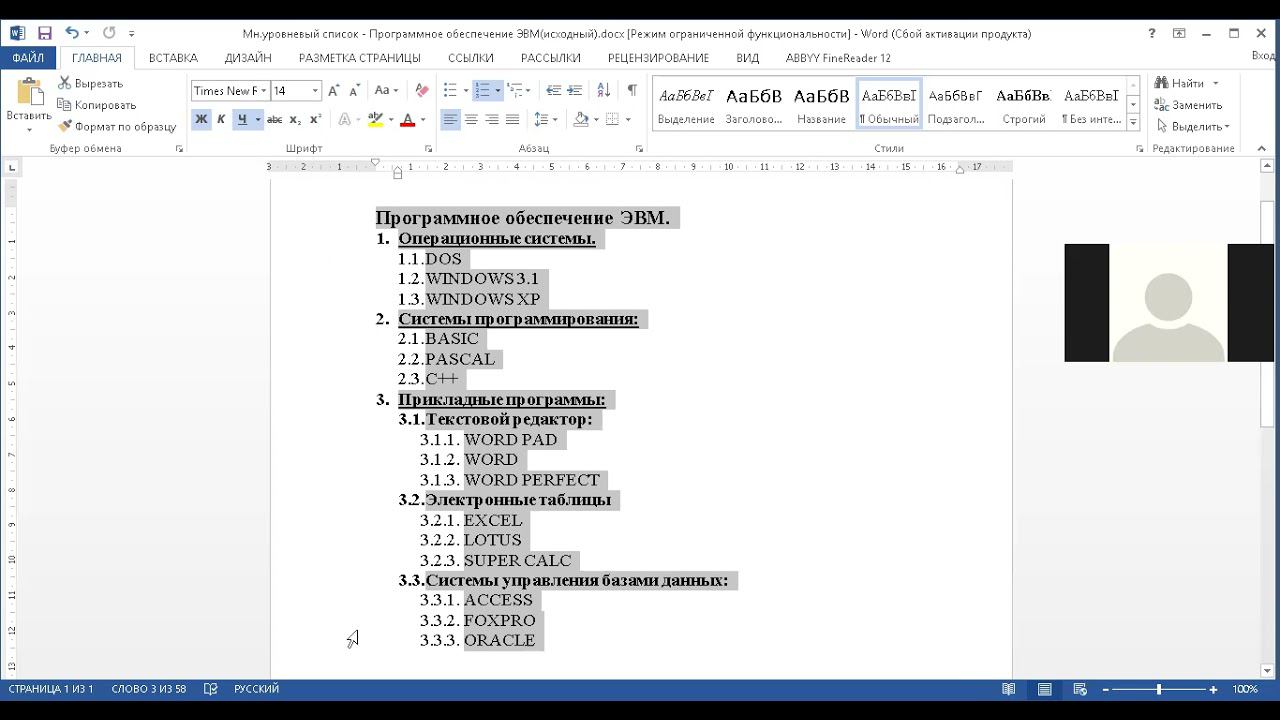1280x720 pixels.
Task: Switch to ССЫЛКИ tab
Action: (x=471, y=58)
